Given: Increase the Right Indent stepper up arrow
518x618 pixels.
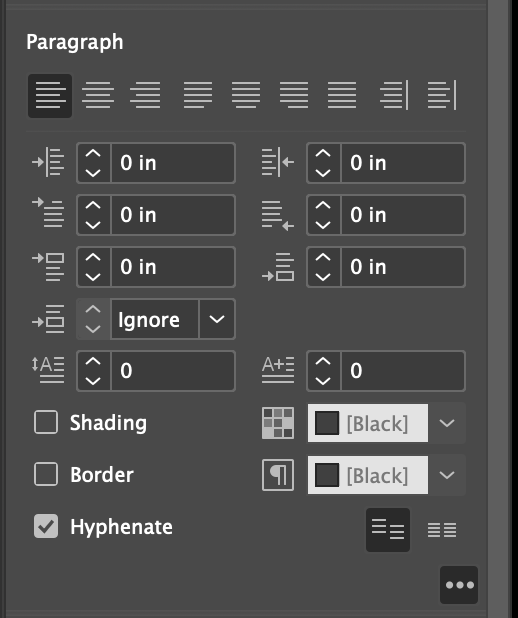Looking at the screenshot, I should (323, 154).
